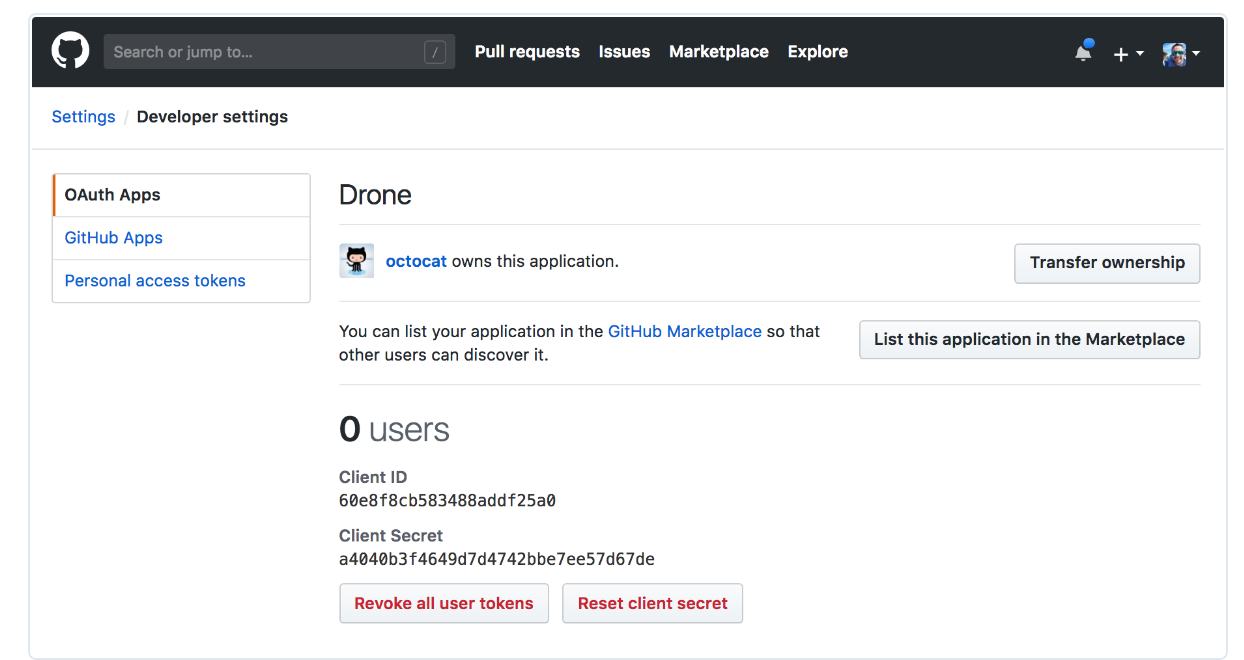Focus the Search or jump to field
This screenshot has width=1244, height=660.
click(x=279, y=52)
